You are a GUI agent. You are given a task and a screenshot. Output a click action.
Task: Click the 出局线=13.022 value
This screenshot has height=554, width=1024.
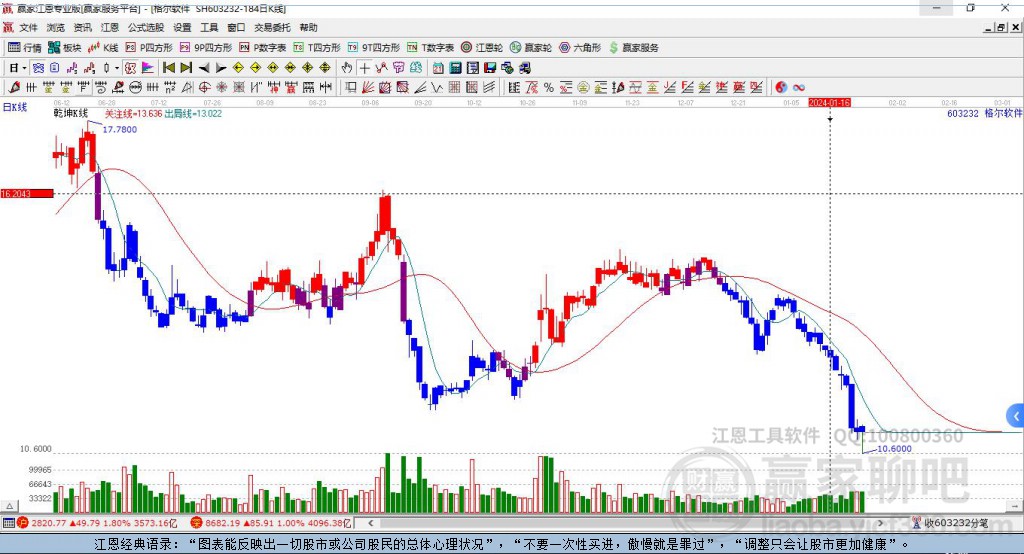[193, 113]
